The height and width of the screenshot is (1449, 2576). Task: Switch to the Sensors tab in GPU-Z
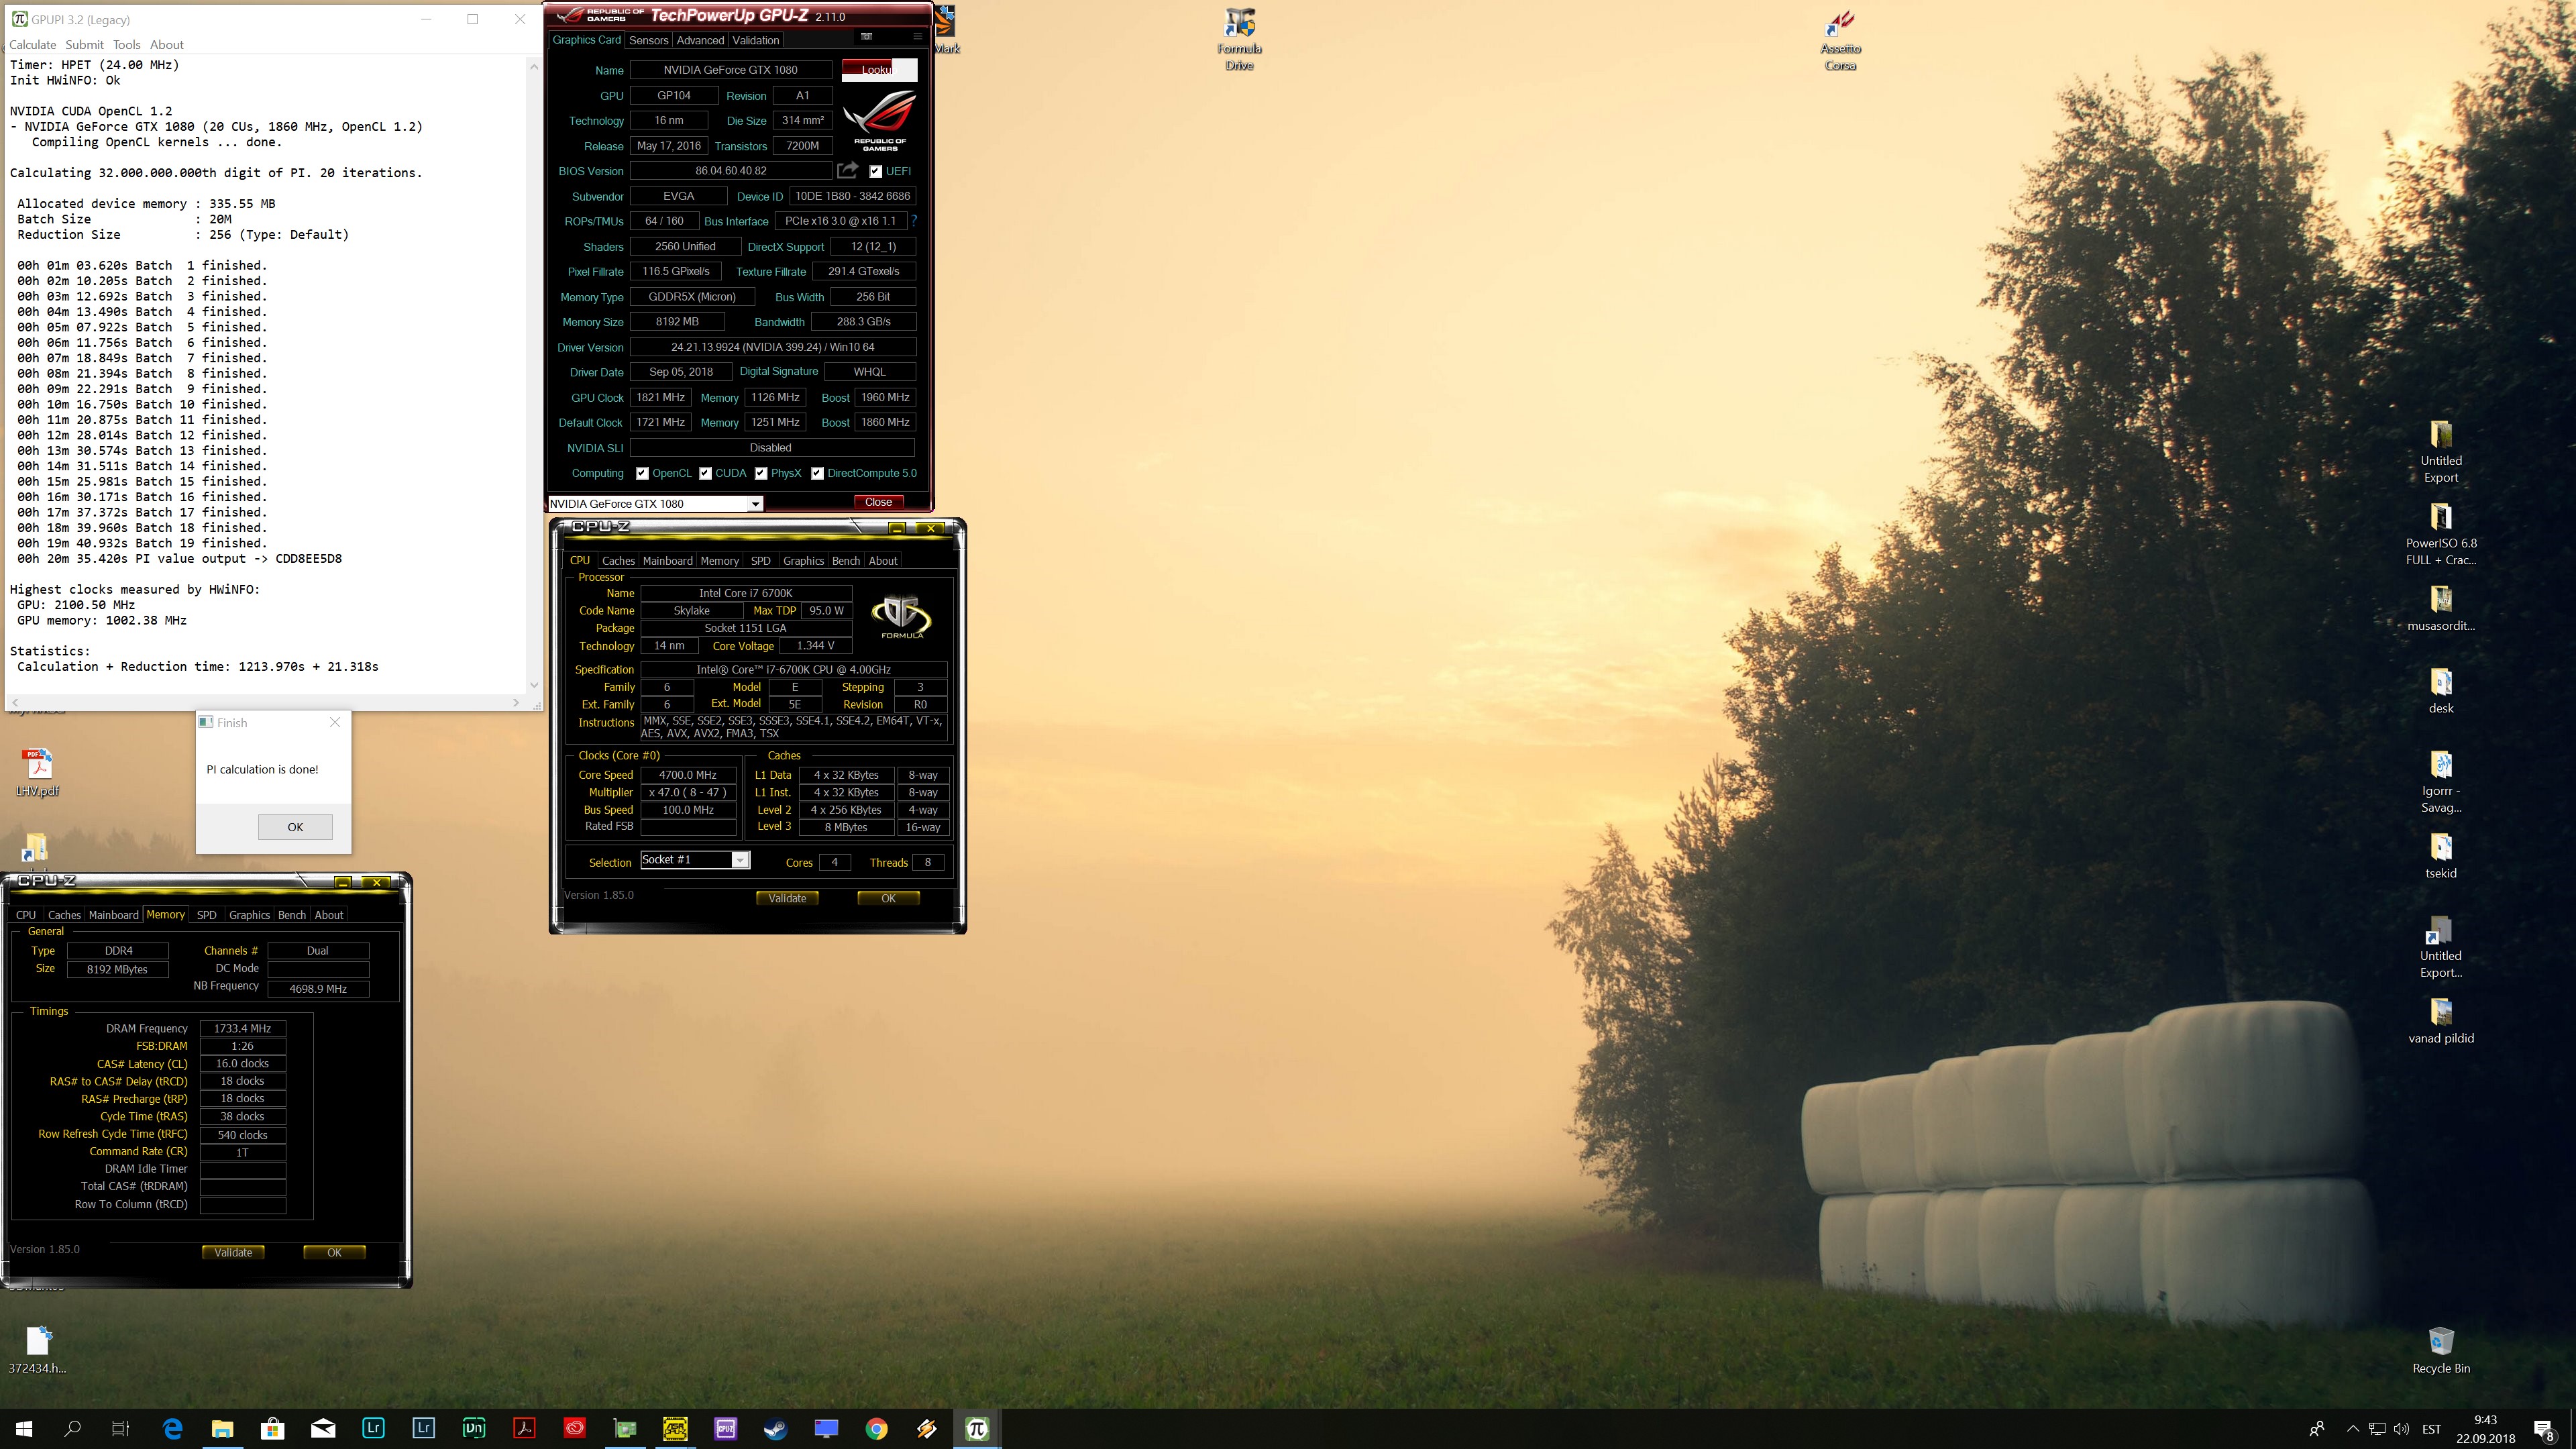pos(648,40)
